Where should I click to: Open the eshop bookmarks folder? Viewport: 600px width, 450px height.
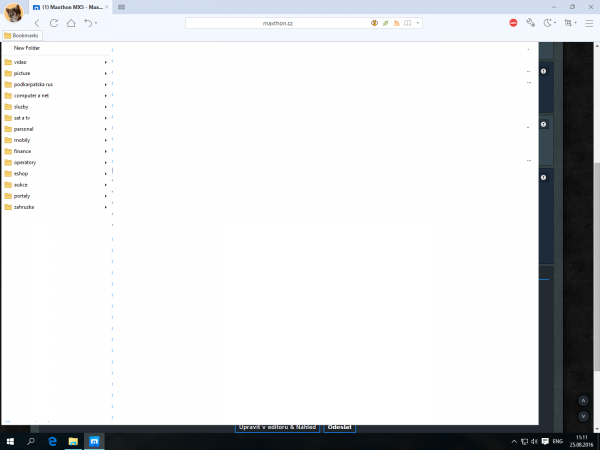21,173
